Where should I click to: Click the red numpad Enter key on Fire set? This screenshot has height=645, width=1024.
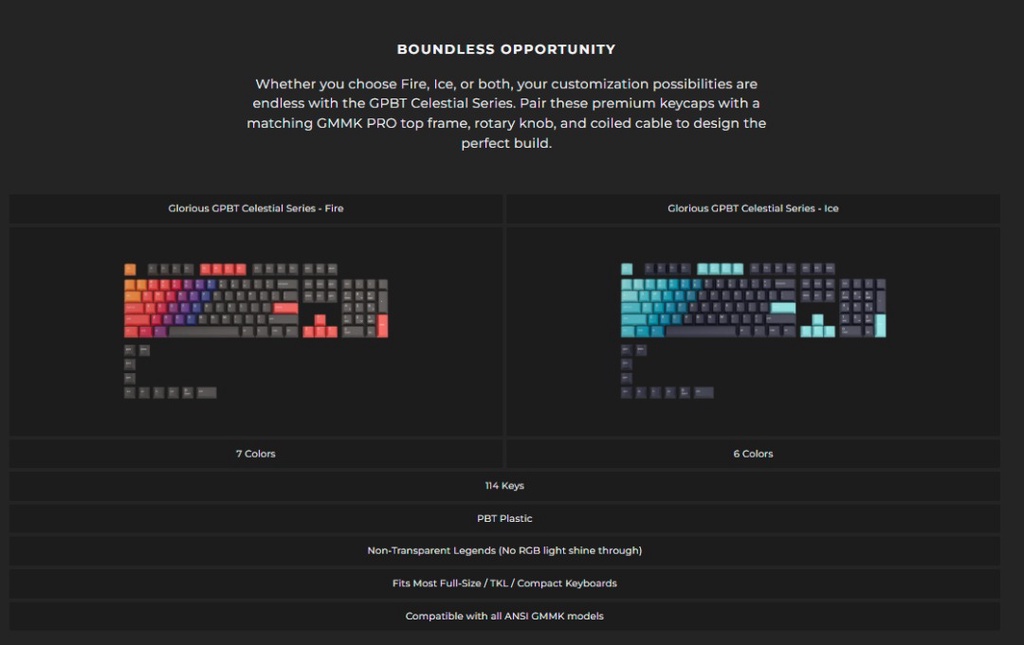tap(383, 326)
